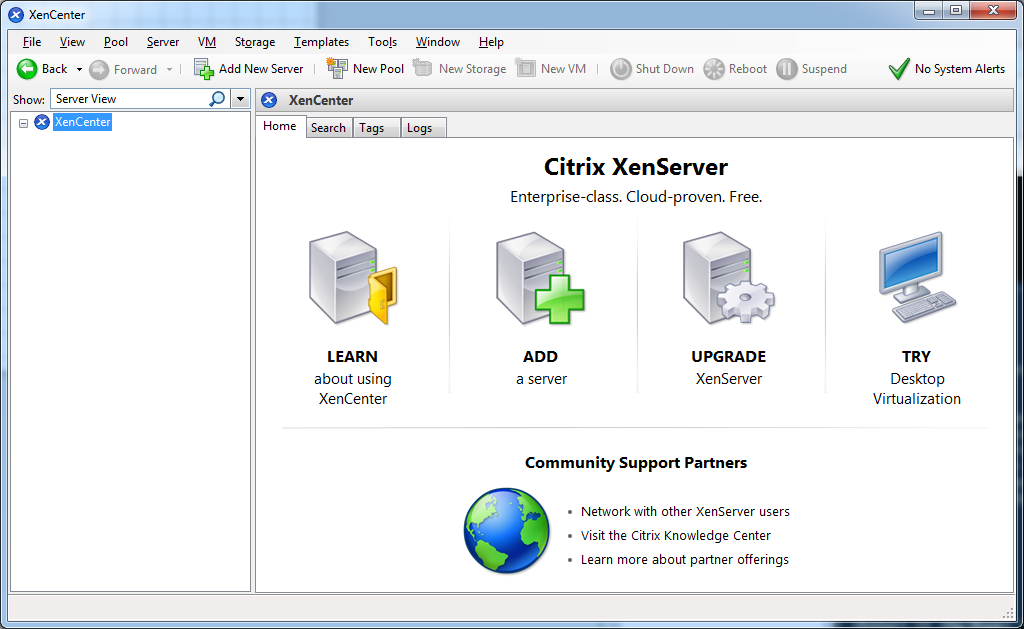Click the search magnifier in Show field
The width and height of the screenshot is (1024, 629).
(x=217, y=99)
